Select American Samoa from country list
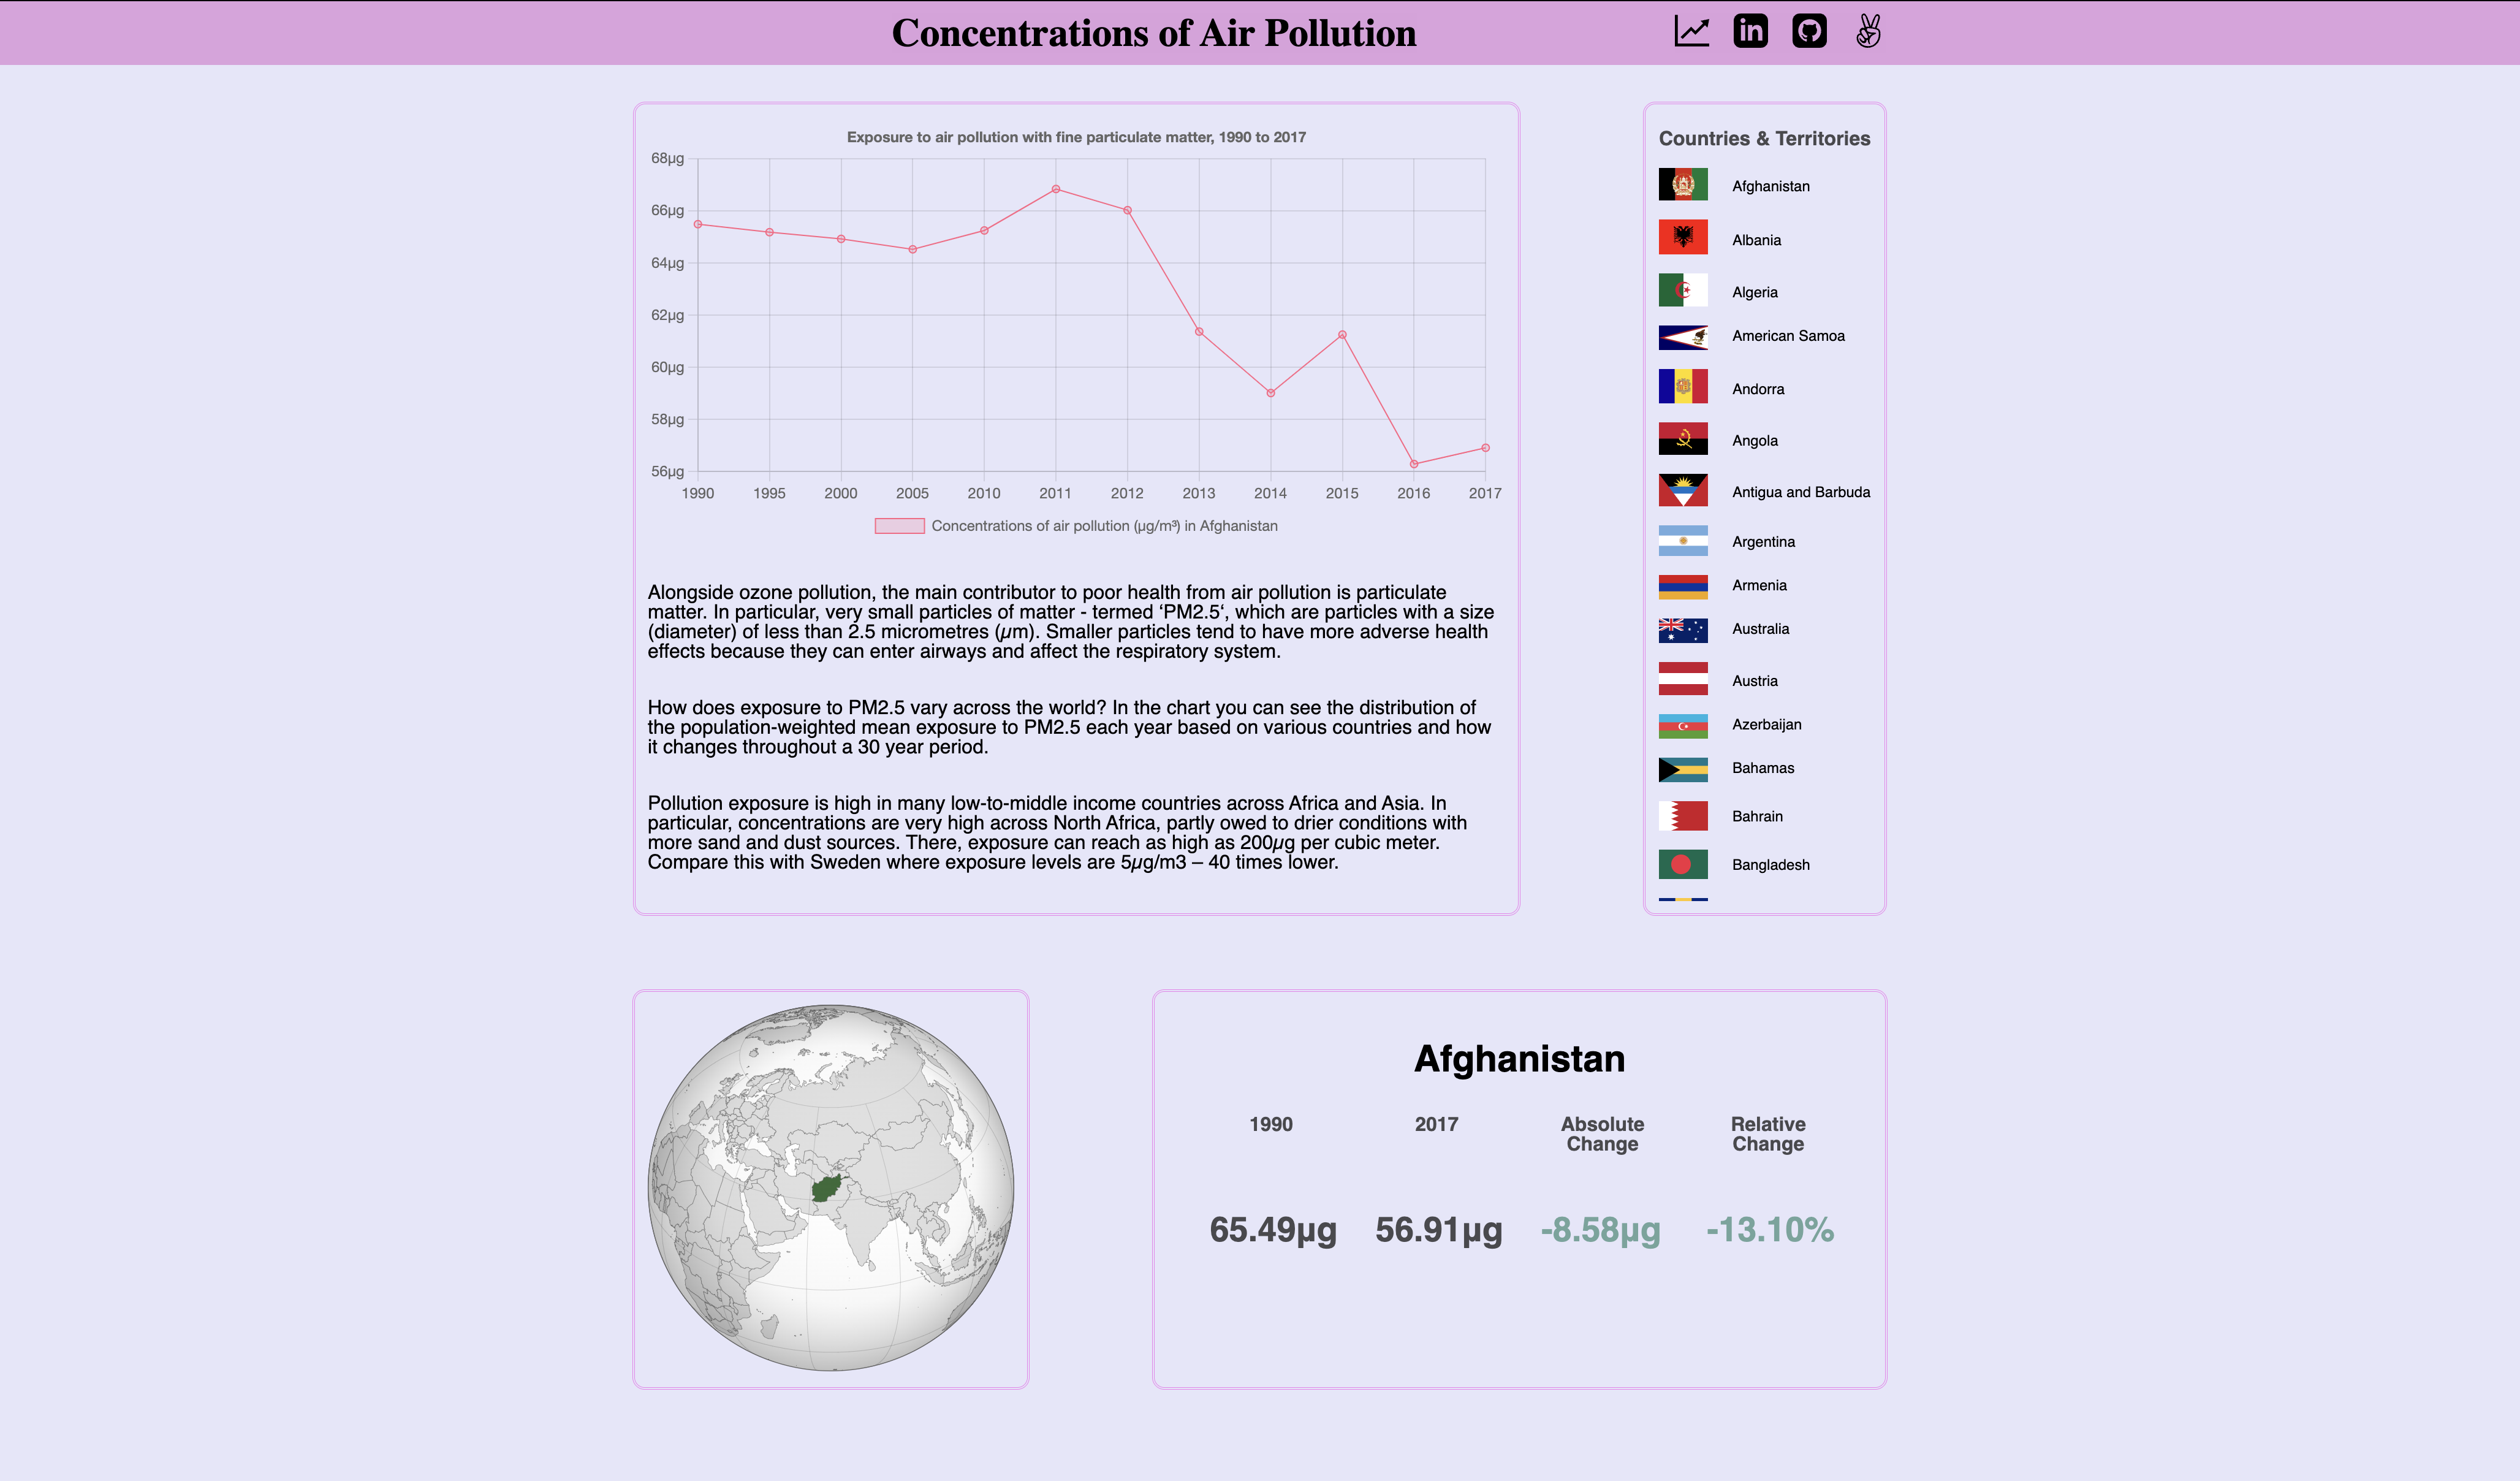 click(1788, 336)
